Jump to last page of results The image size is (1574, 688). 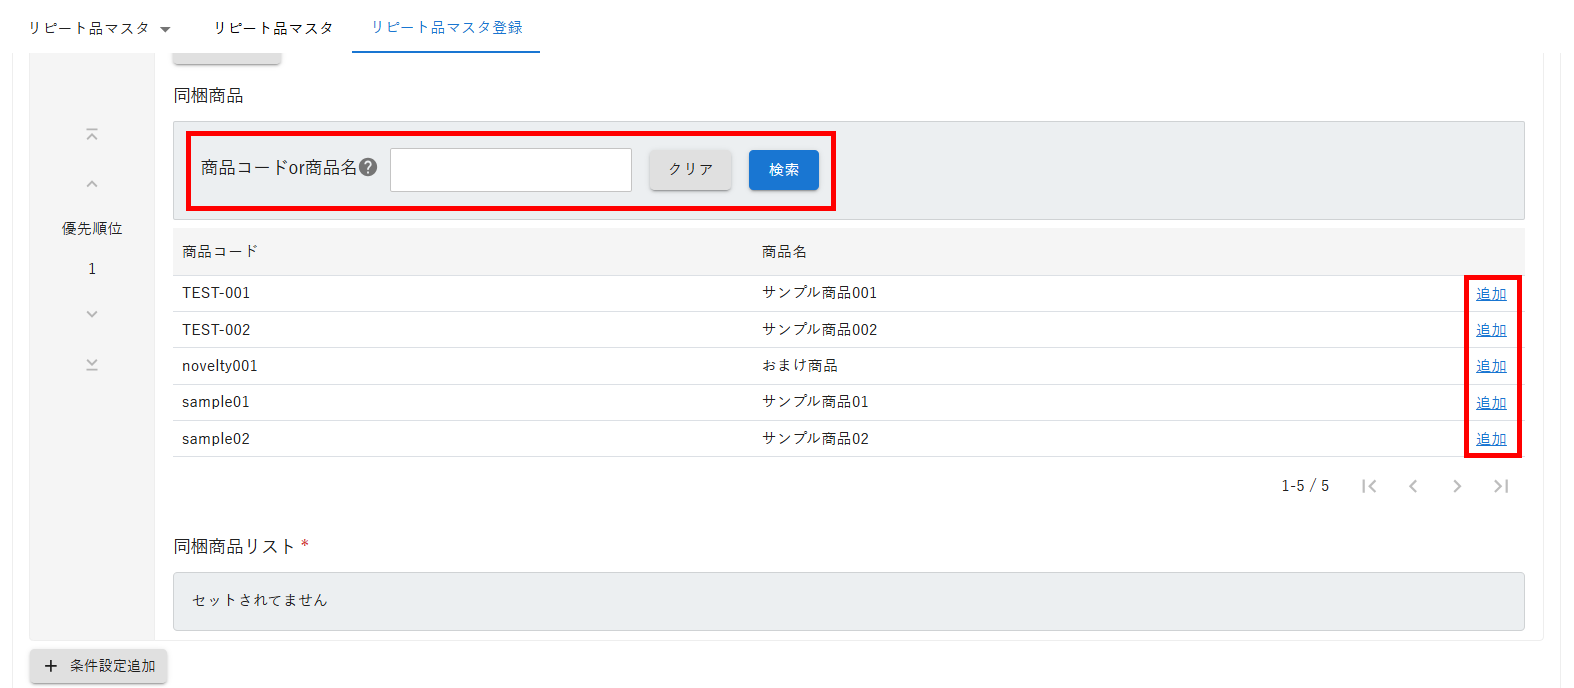tap(1501, 486)
